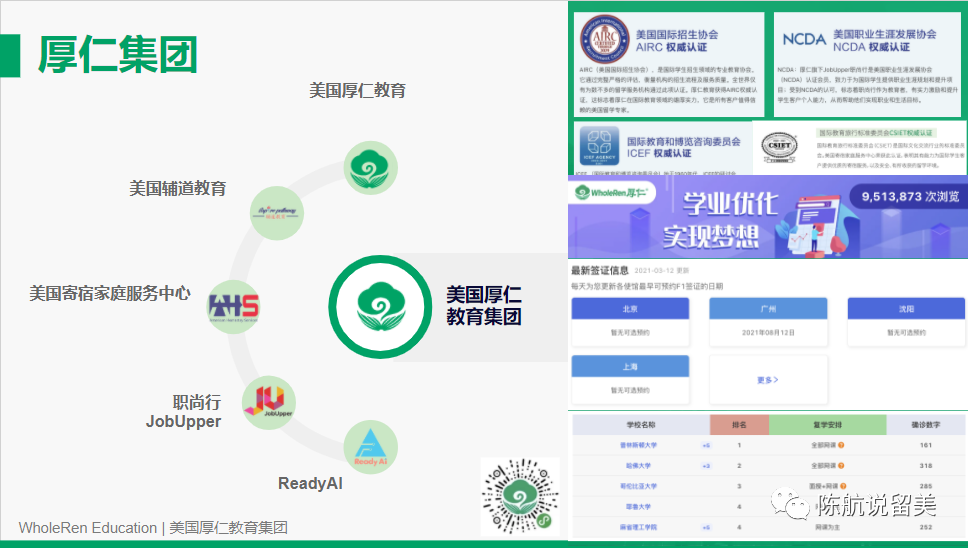Select the 北京 visa info card
The width and height of the screenshot is (968, 548).
pyautogui.click(x=630, y=322)
